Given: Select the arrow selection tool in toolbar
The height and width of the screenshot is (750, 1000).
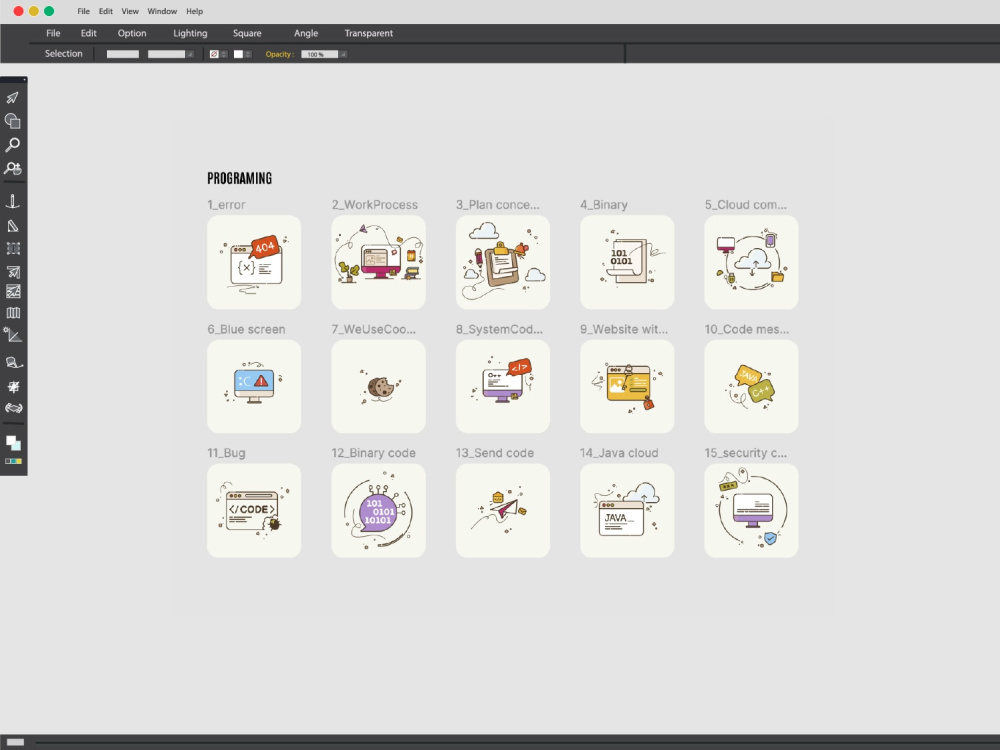Looking at the screenshot, I should (x=13, y=98).
